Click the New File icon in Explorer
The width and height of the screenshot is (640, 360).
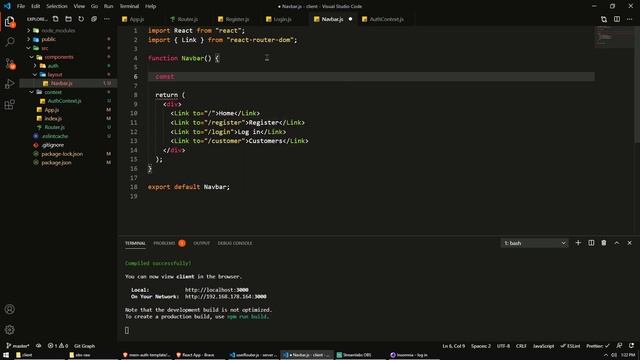pyautogui.click(x=56, y=19)
